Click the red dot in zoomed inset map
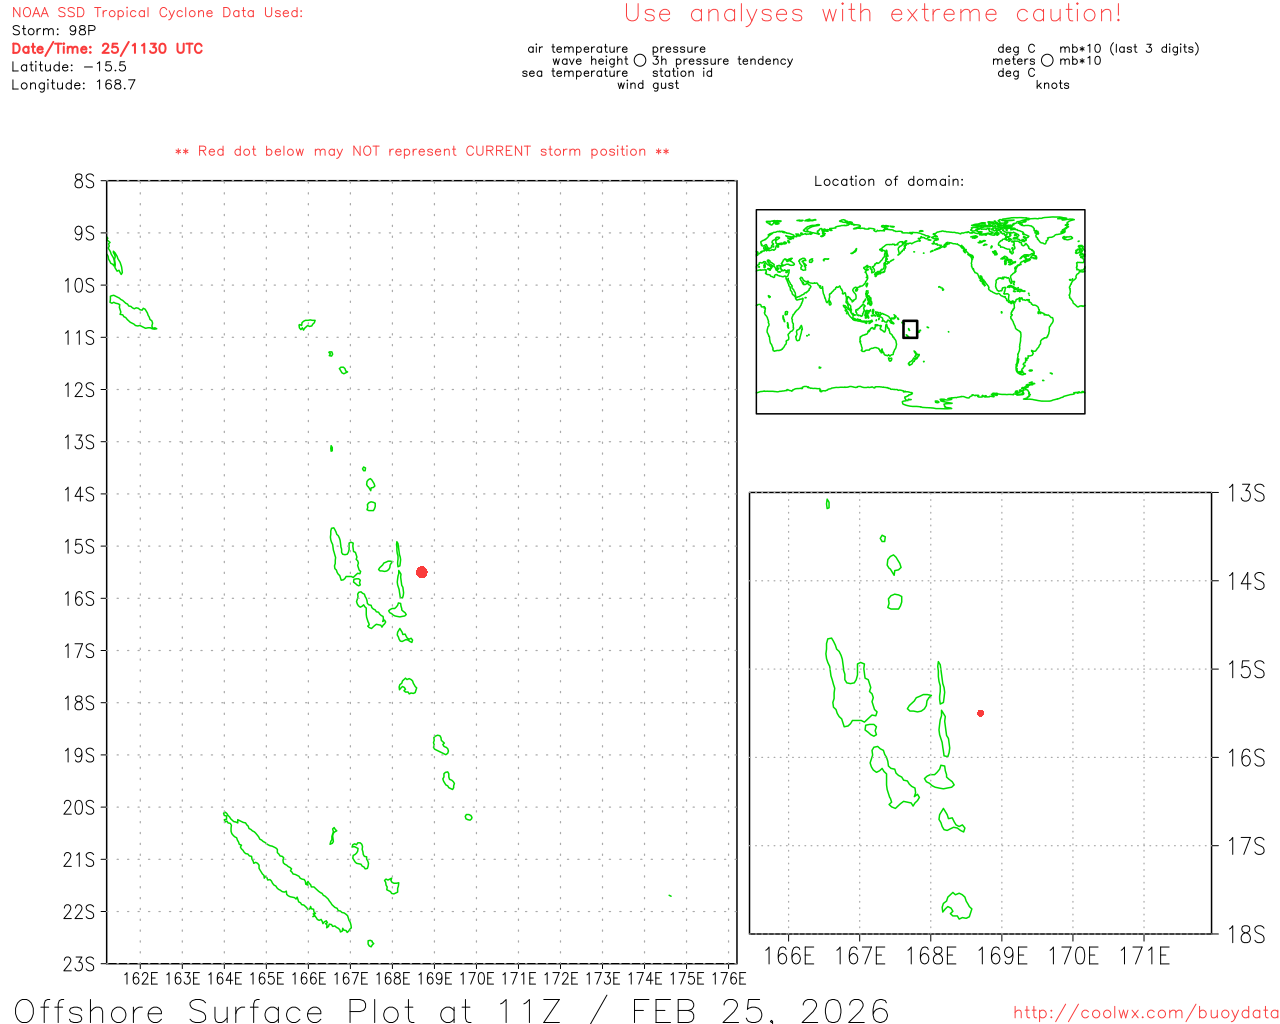The width and height of the screenshot is (1280, 1024). point(980,713)
